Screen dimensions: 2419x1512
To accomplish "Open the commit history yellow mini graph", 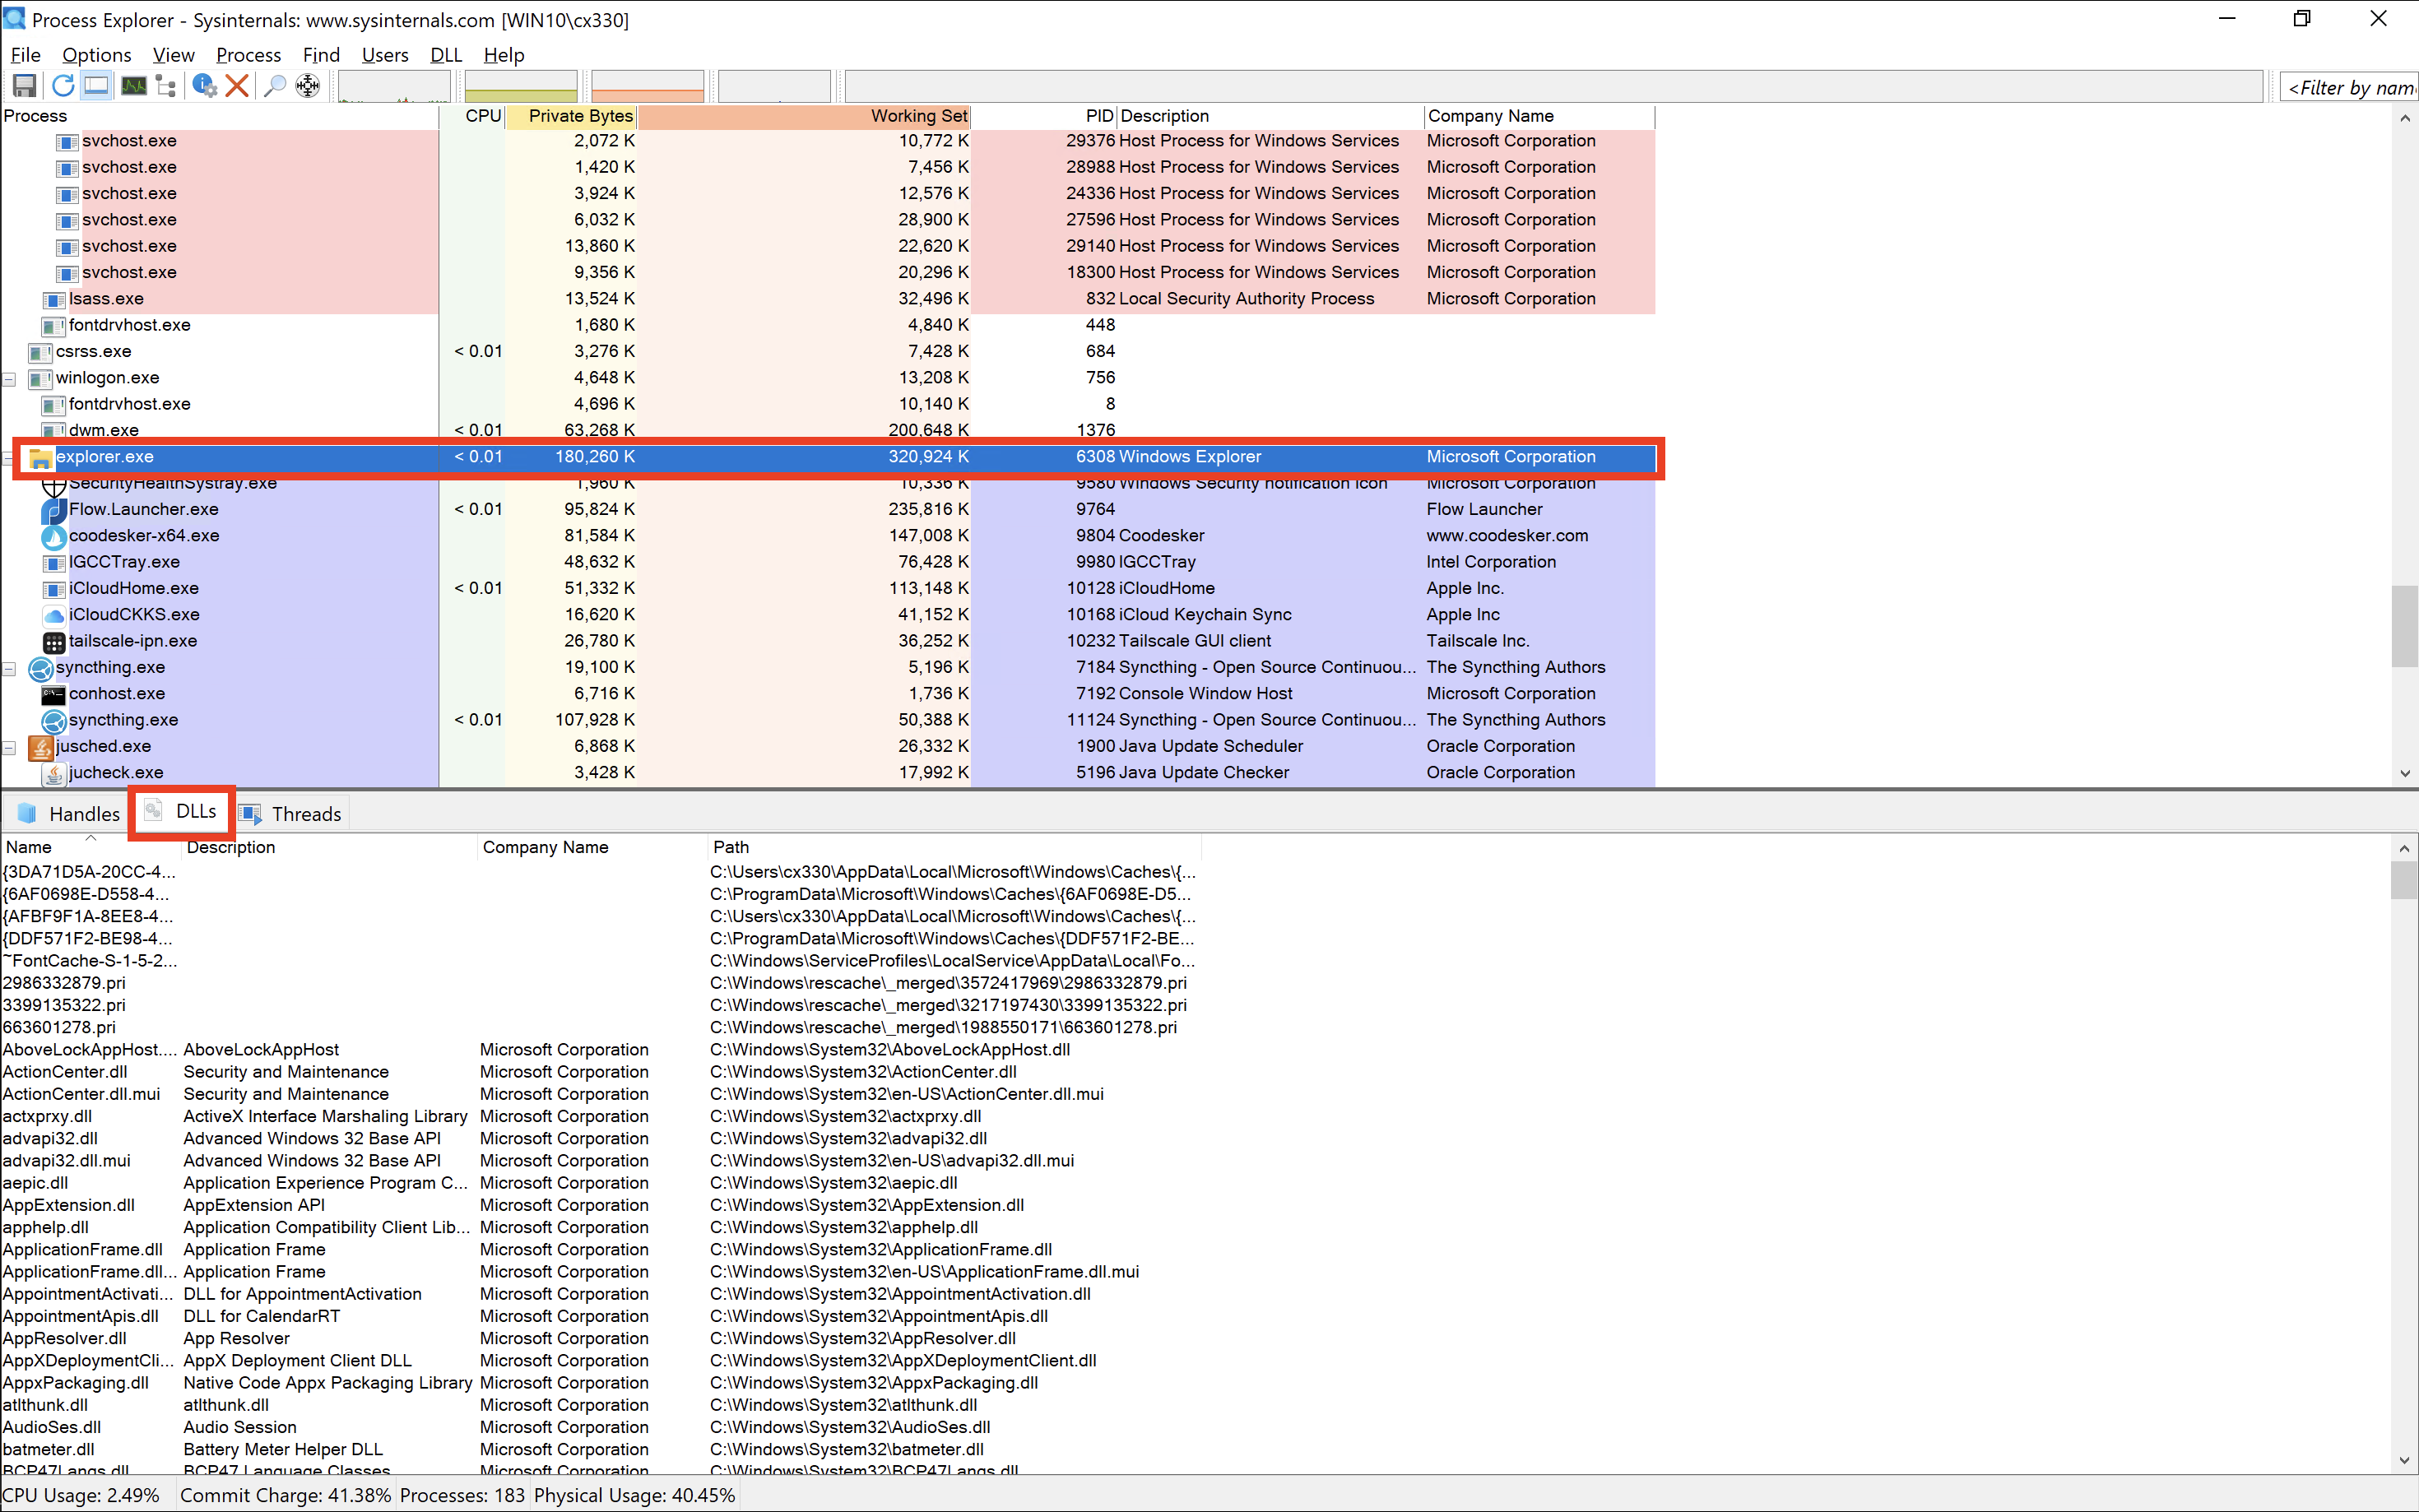I will coord(521,87).
